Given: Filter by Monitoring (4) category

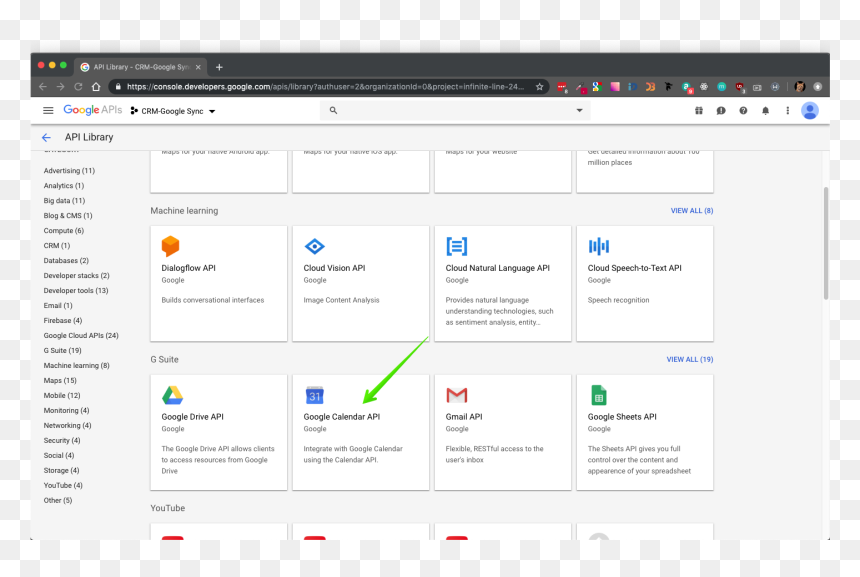Looking at the screenshot, I should point(66,410).
